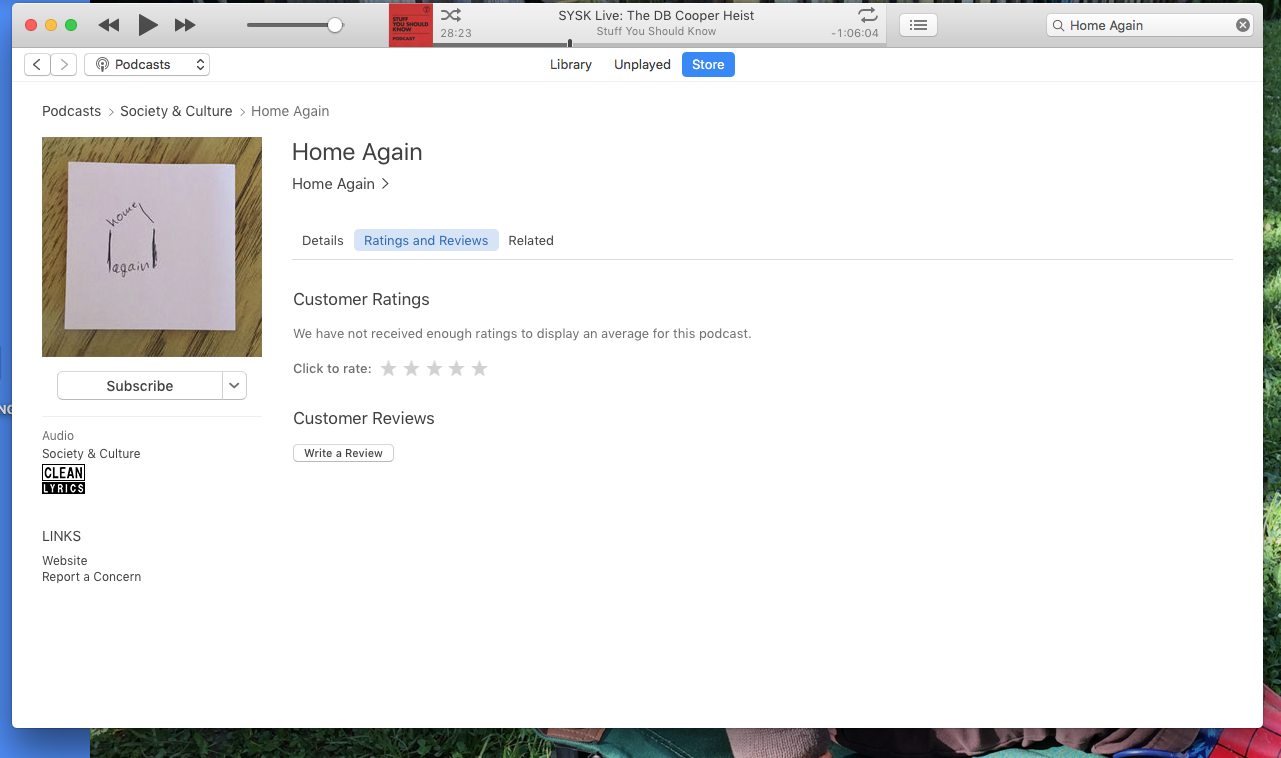
Task: Go back with the left arrow
Action: coord(37,65)
